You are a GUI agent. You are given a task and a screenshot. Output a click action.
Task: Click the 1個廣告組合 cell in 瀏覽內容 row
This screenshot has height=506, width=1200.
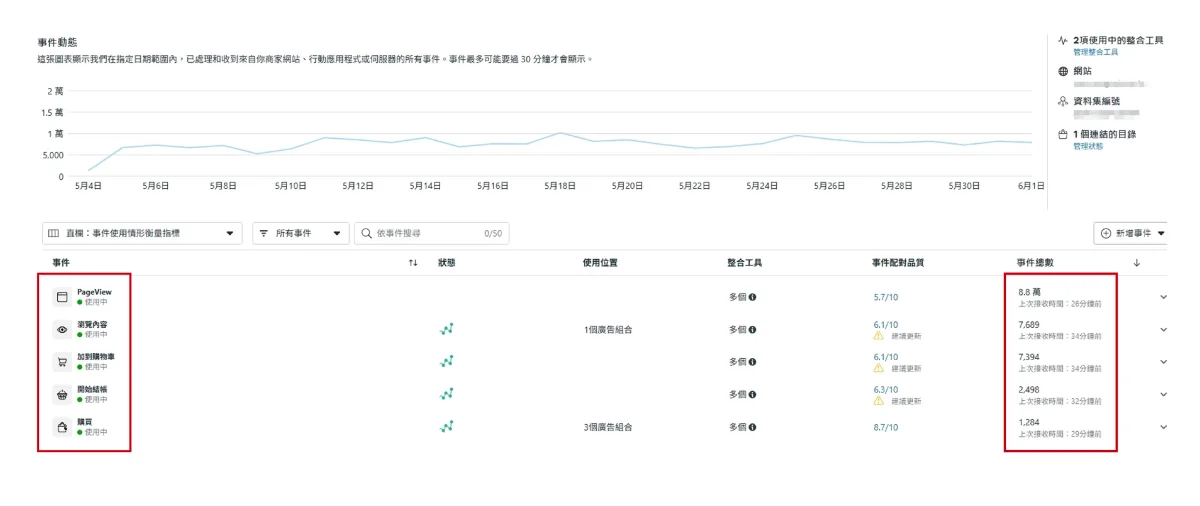point(608,329)
